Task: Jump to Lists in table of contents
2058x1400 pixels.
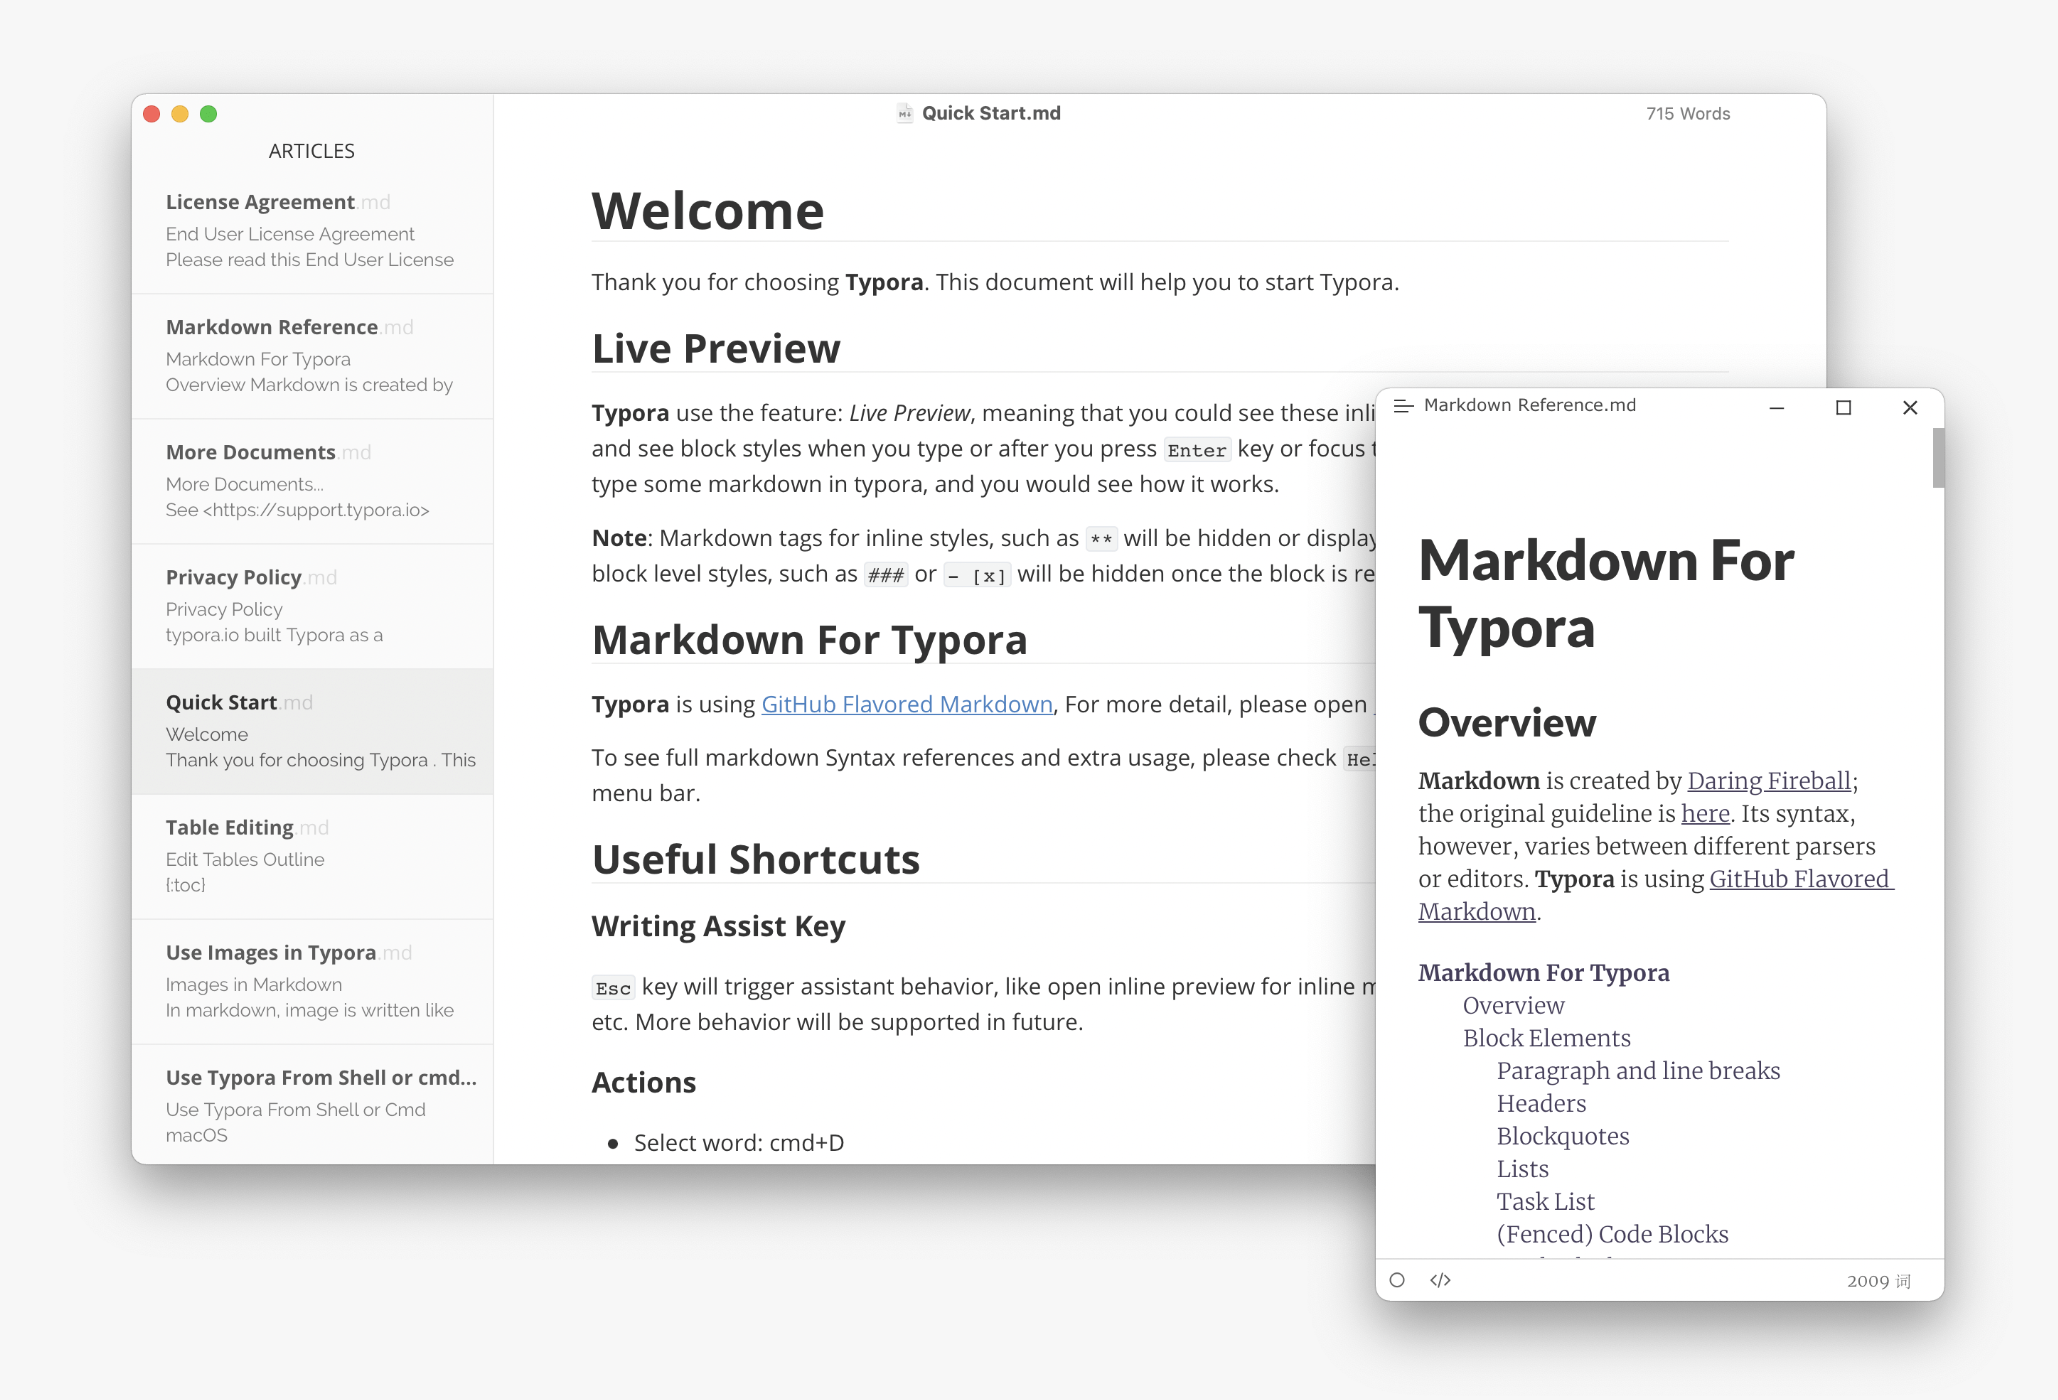Action: (x=1522, y=1169)
